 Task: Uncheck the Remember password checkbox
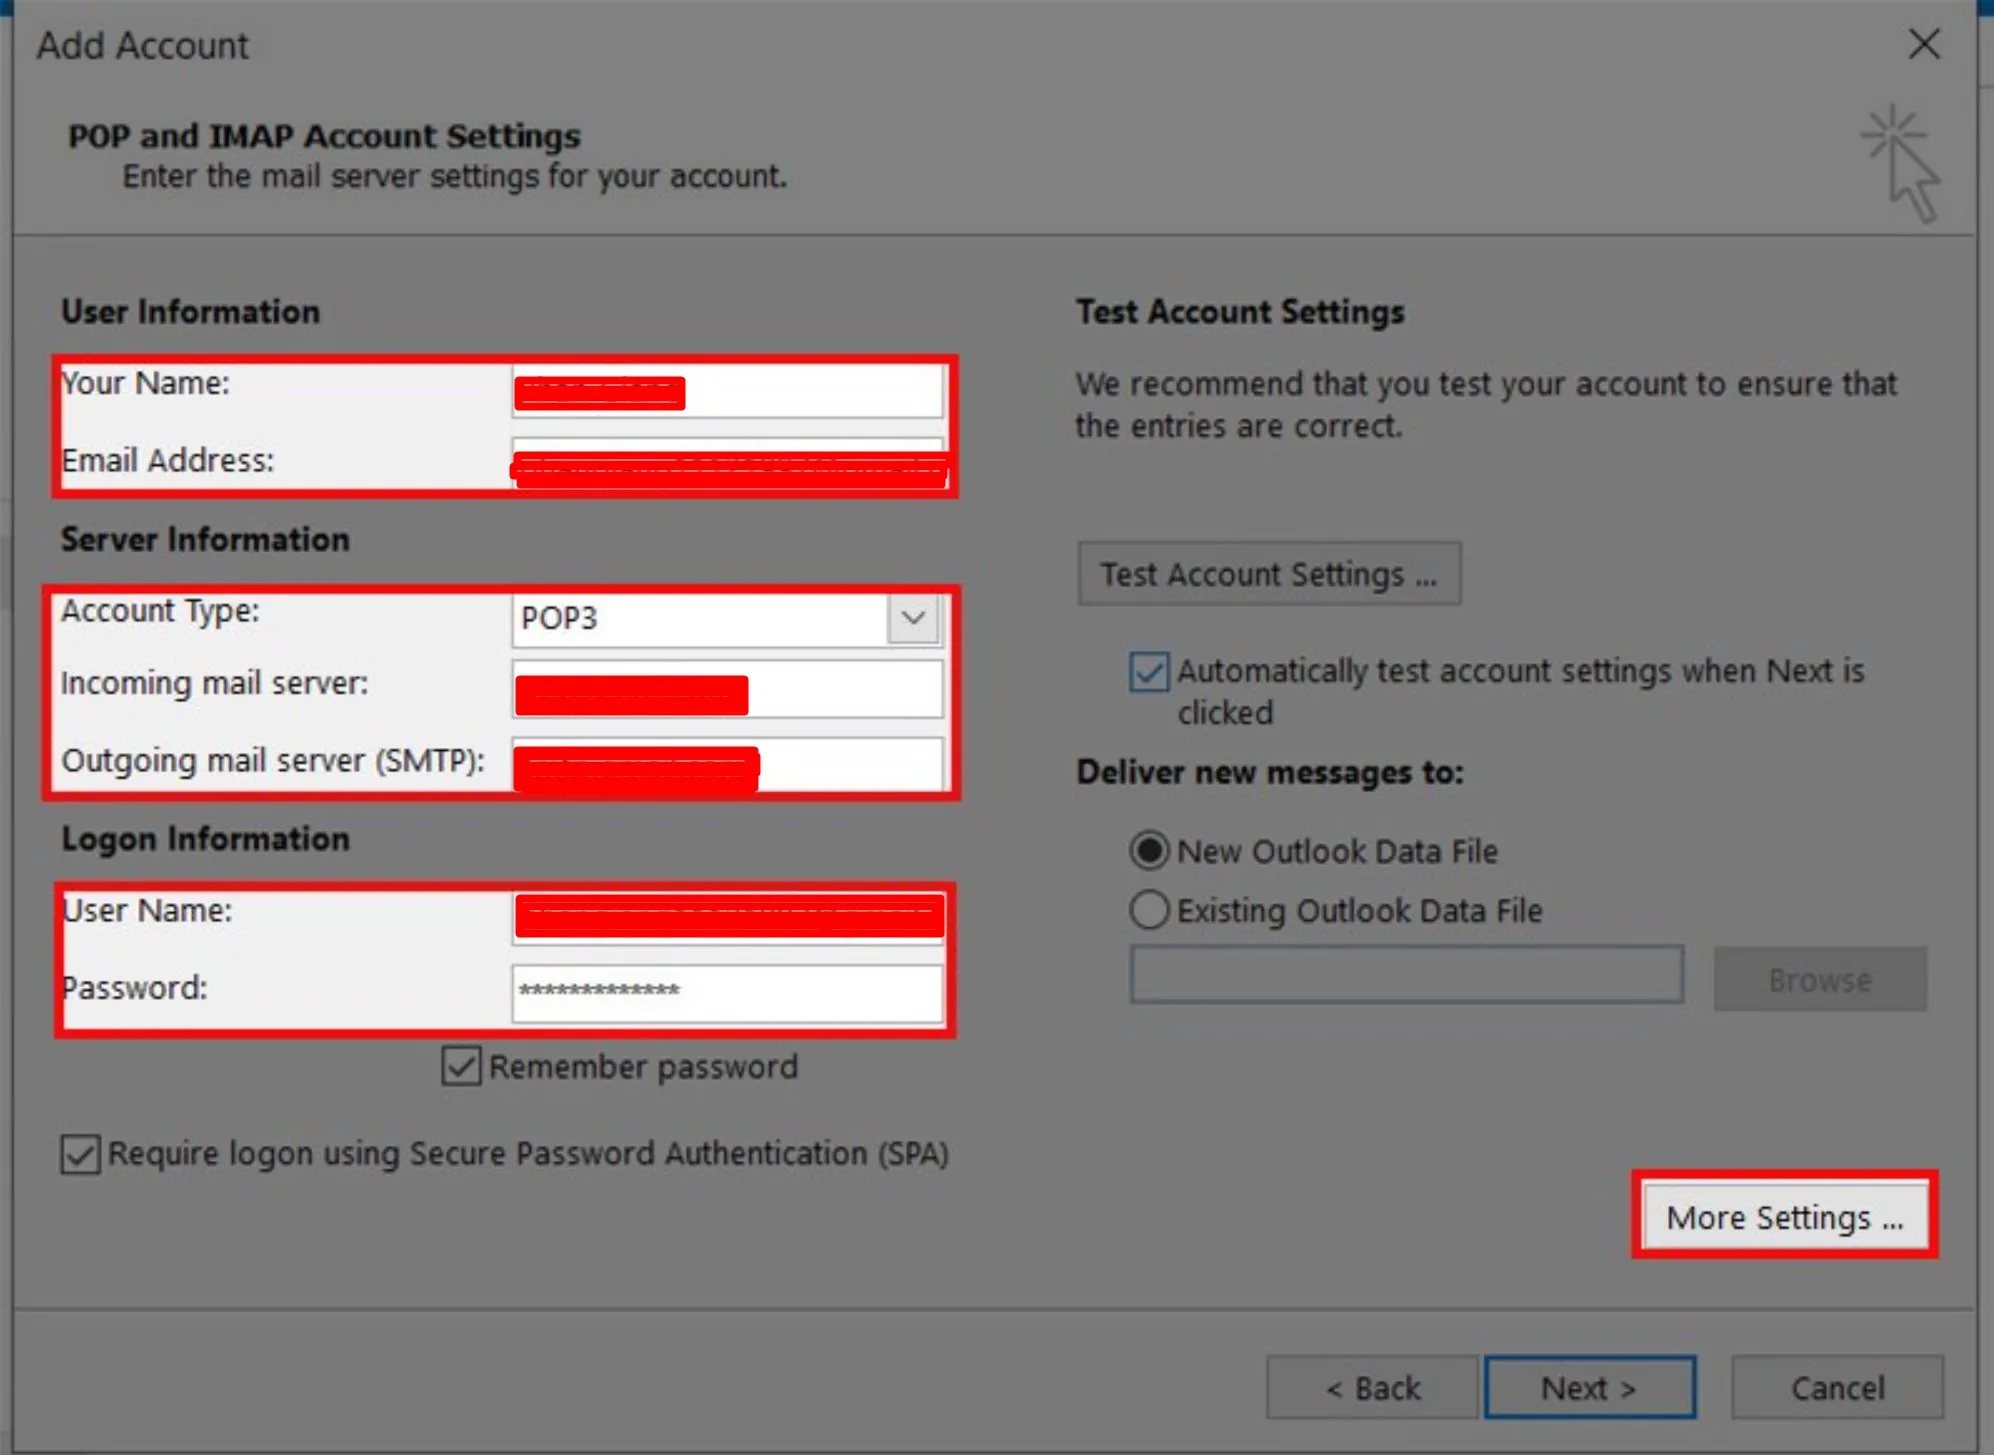(x=460, y=1066)
